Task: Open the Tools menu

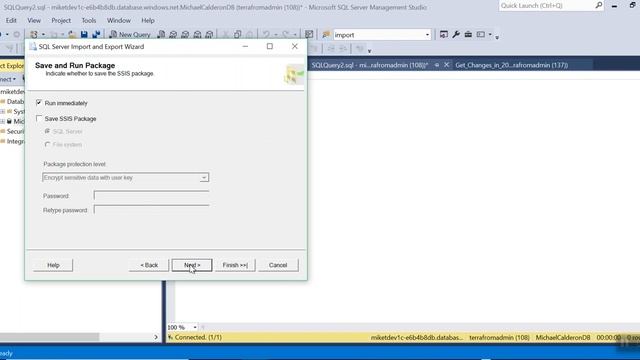Action: coord(89,20)
